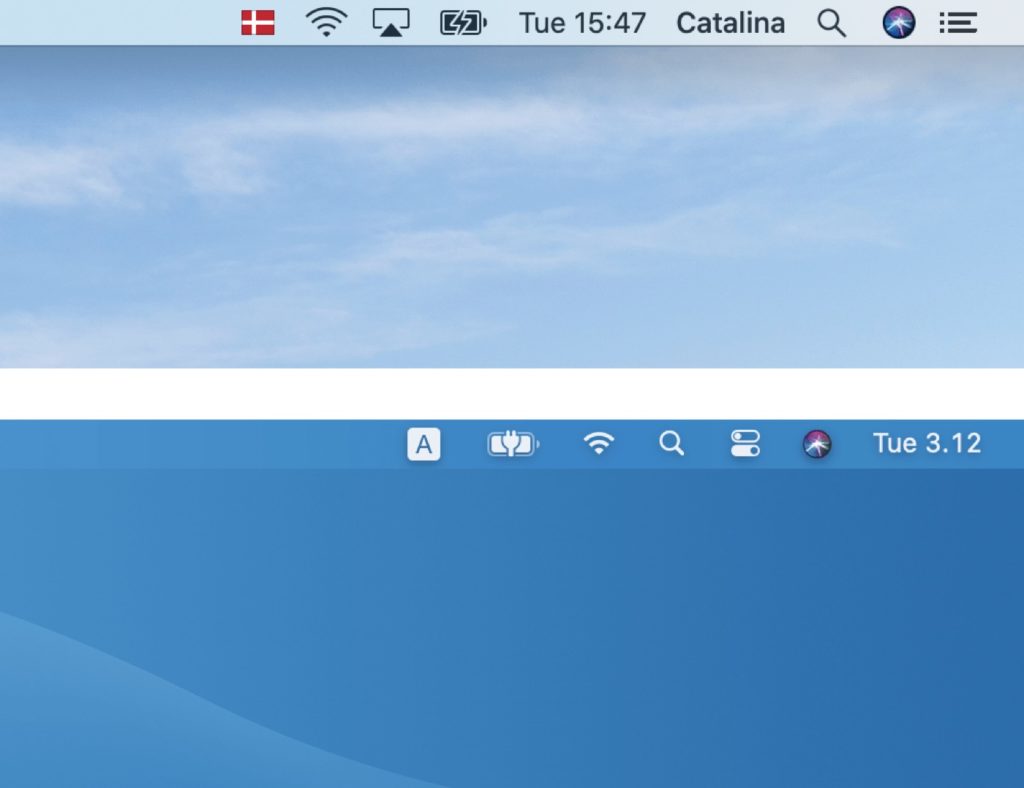Screen dimensions: 1024x788
Task: Click the black charging battery icon in the top bar
Action: 463,23
